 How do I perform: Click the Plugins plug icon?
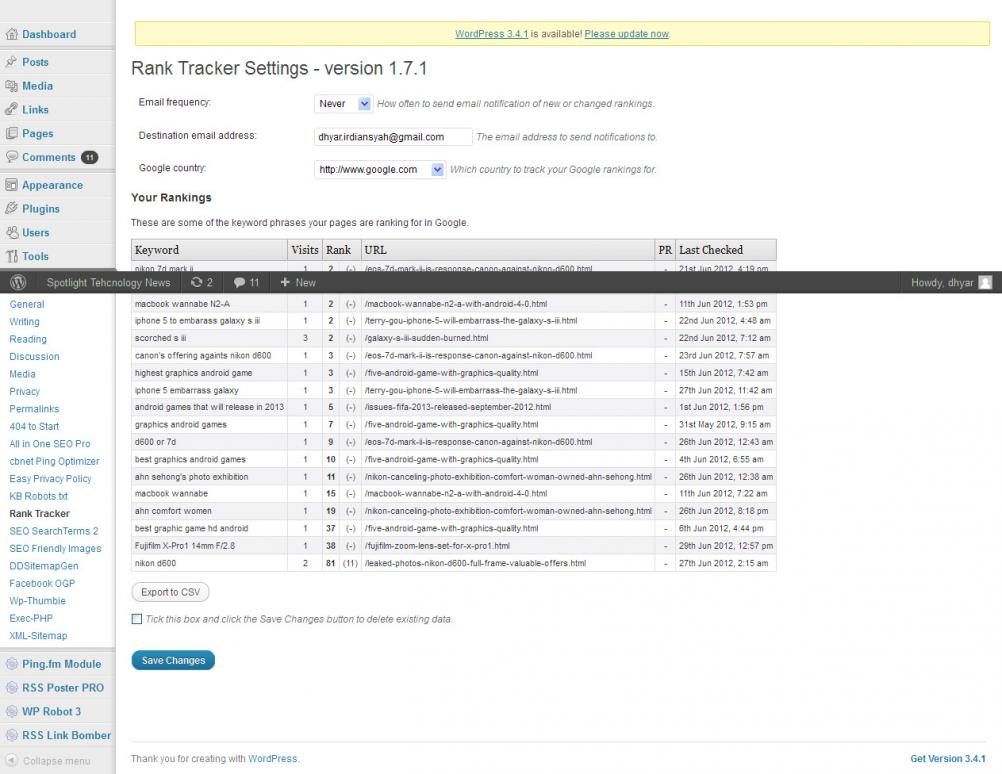(12, 208)
